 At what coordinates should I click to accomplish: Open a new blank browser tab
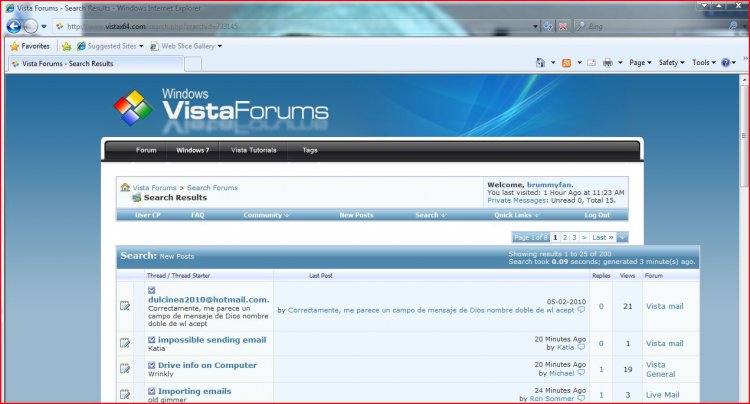193,64
